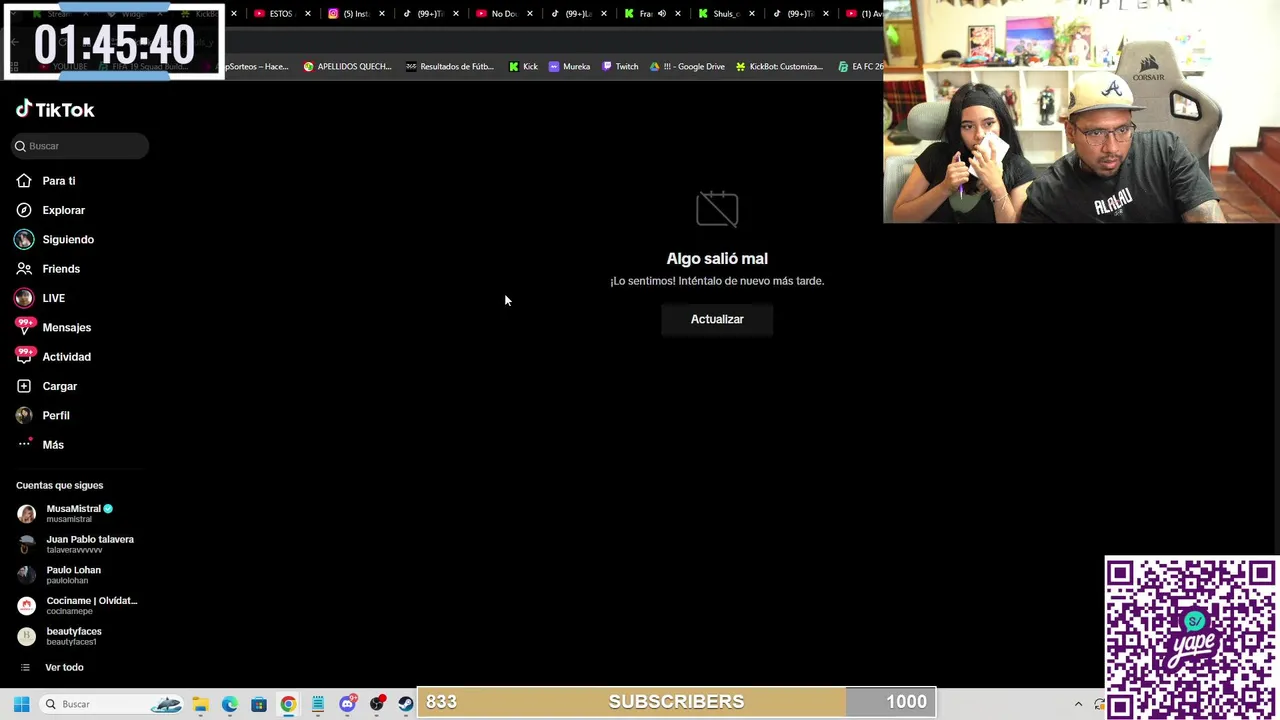Open Microsoft Store from the taskbar
The width and height of the screenshot is (1280, 720).
coord(259,704)
